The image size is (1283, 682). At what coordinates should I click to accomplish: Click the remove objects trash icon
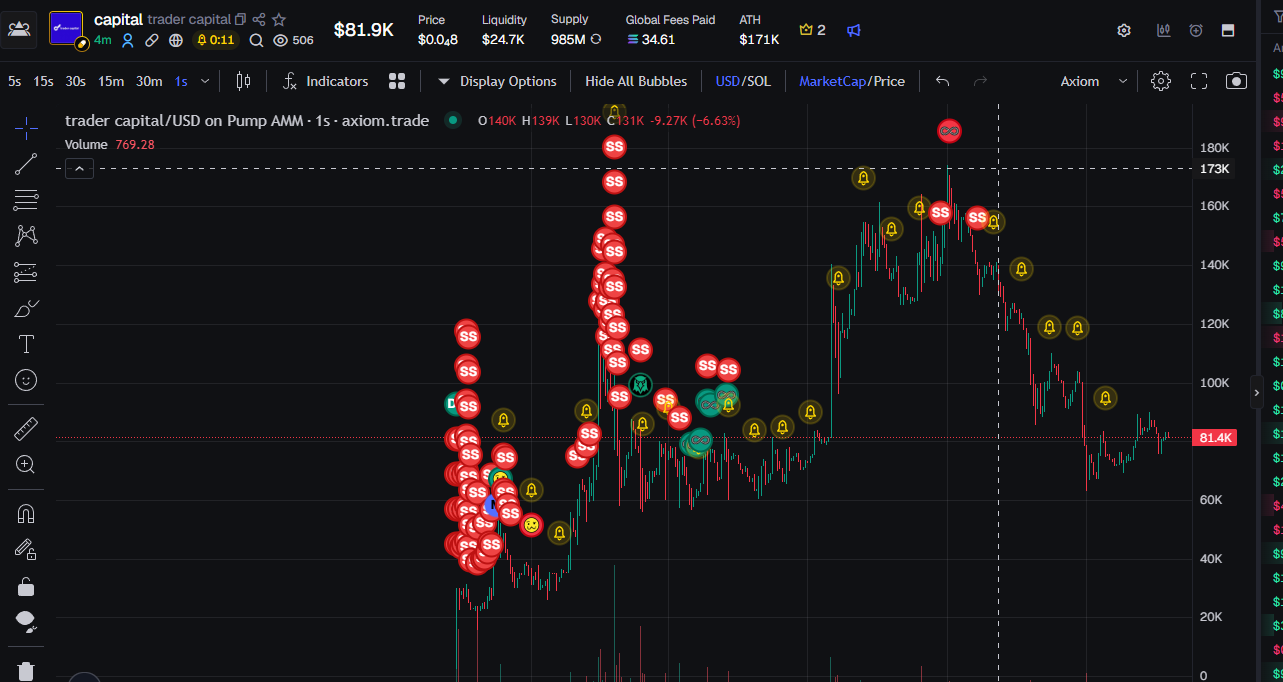click(x=26, y=671)
